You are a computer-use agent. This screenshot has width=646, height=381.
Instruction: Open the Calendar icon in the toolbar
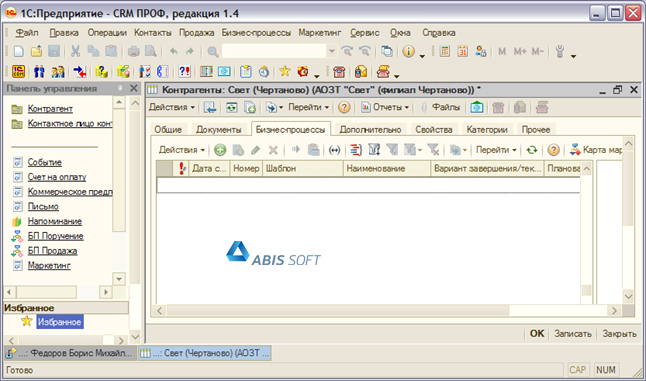pyautogui.click(x=463, y=51)
